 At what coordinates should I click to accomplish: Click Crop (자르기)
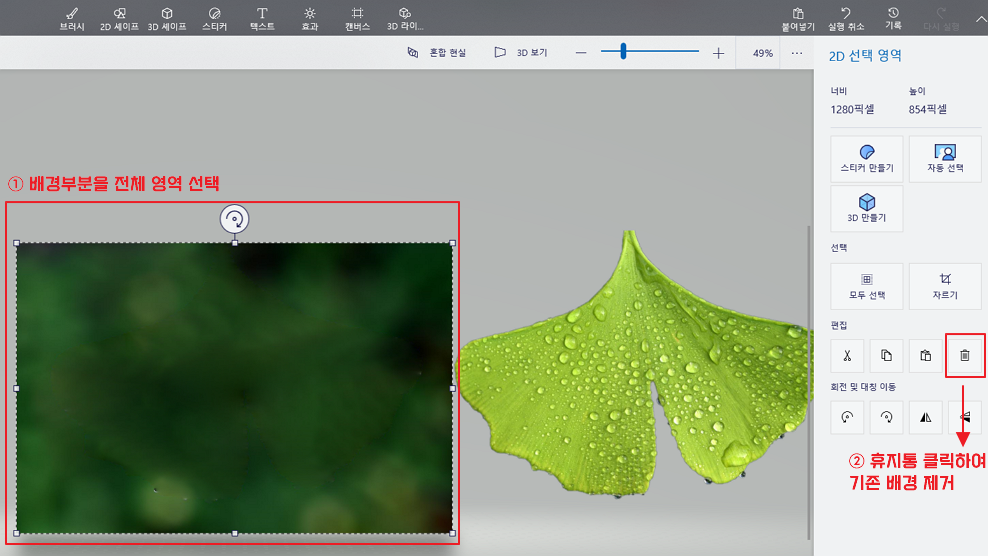coord(945,286)
